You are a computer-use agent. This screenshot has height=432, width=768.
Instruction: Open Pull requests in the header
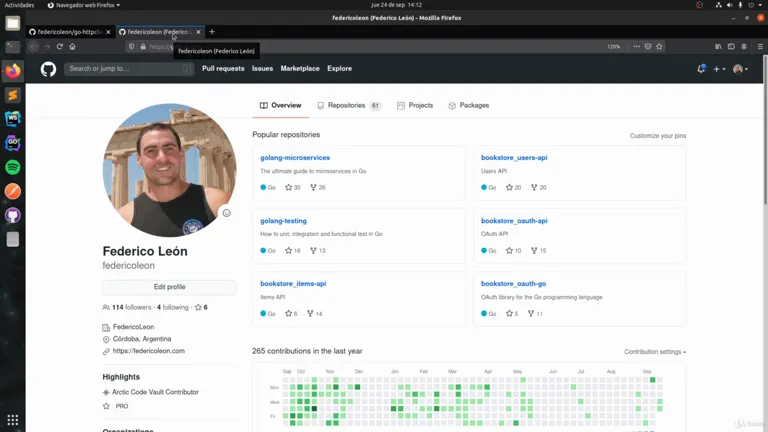tap(223, 69)
